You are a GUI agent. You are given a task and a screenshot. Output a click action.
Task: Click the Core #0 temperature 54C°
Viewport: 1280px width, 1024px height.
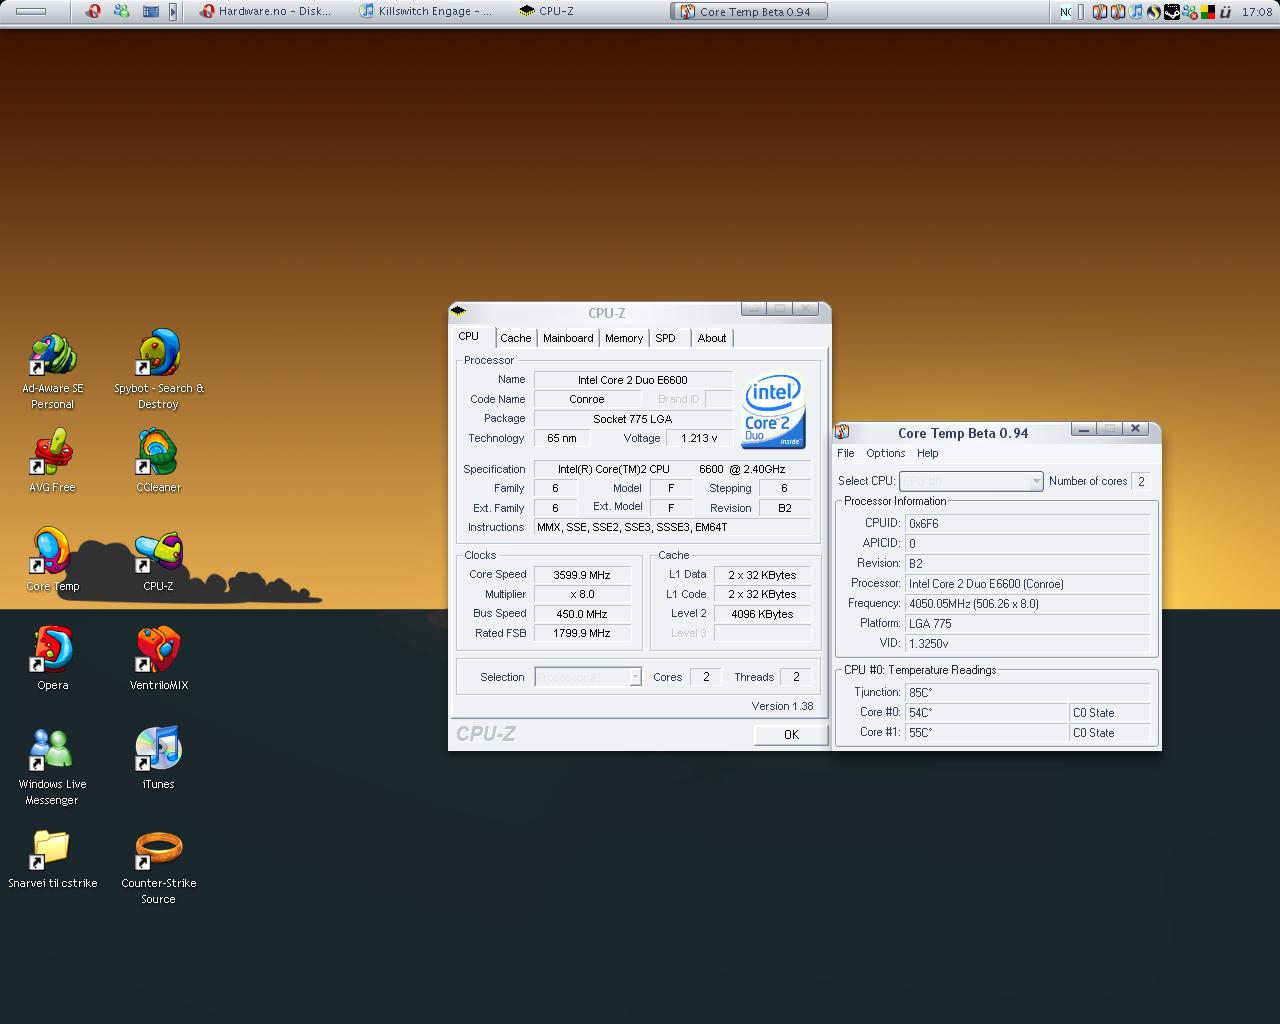click(x=986, y=713)
